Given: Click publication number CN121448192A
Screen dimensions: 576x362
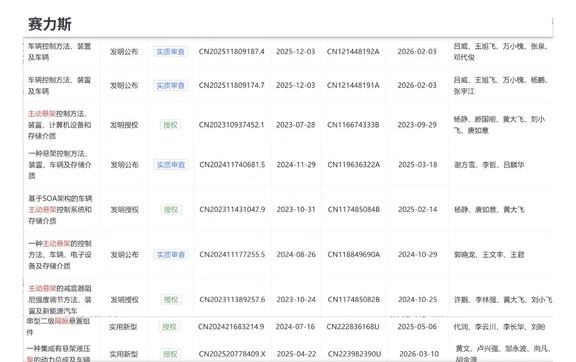Looking at the screenshot, I should [353, 51].
